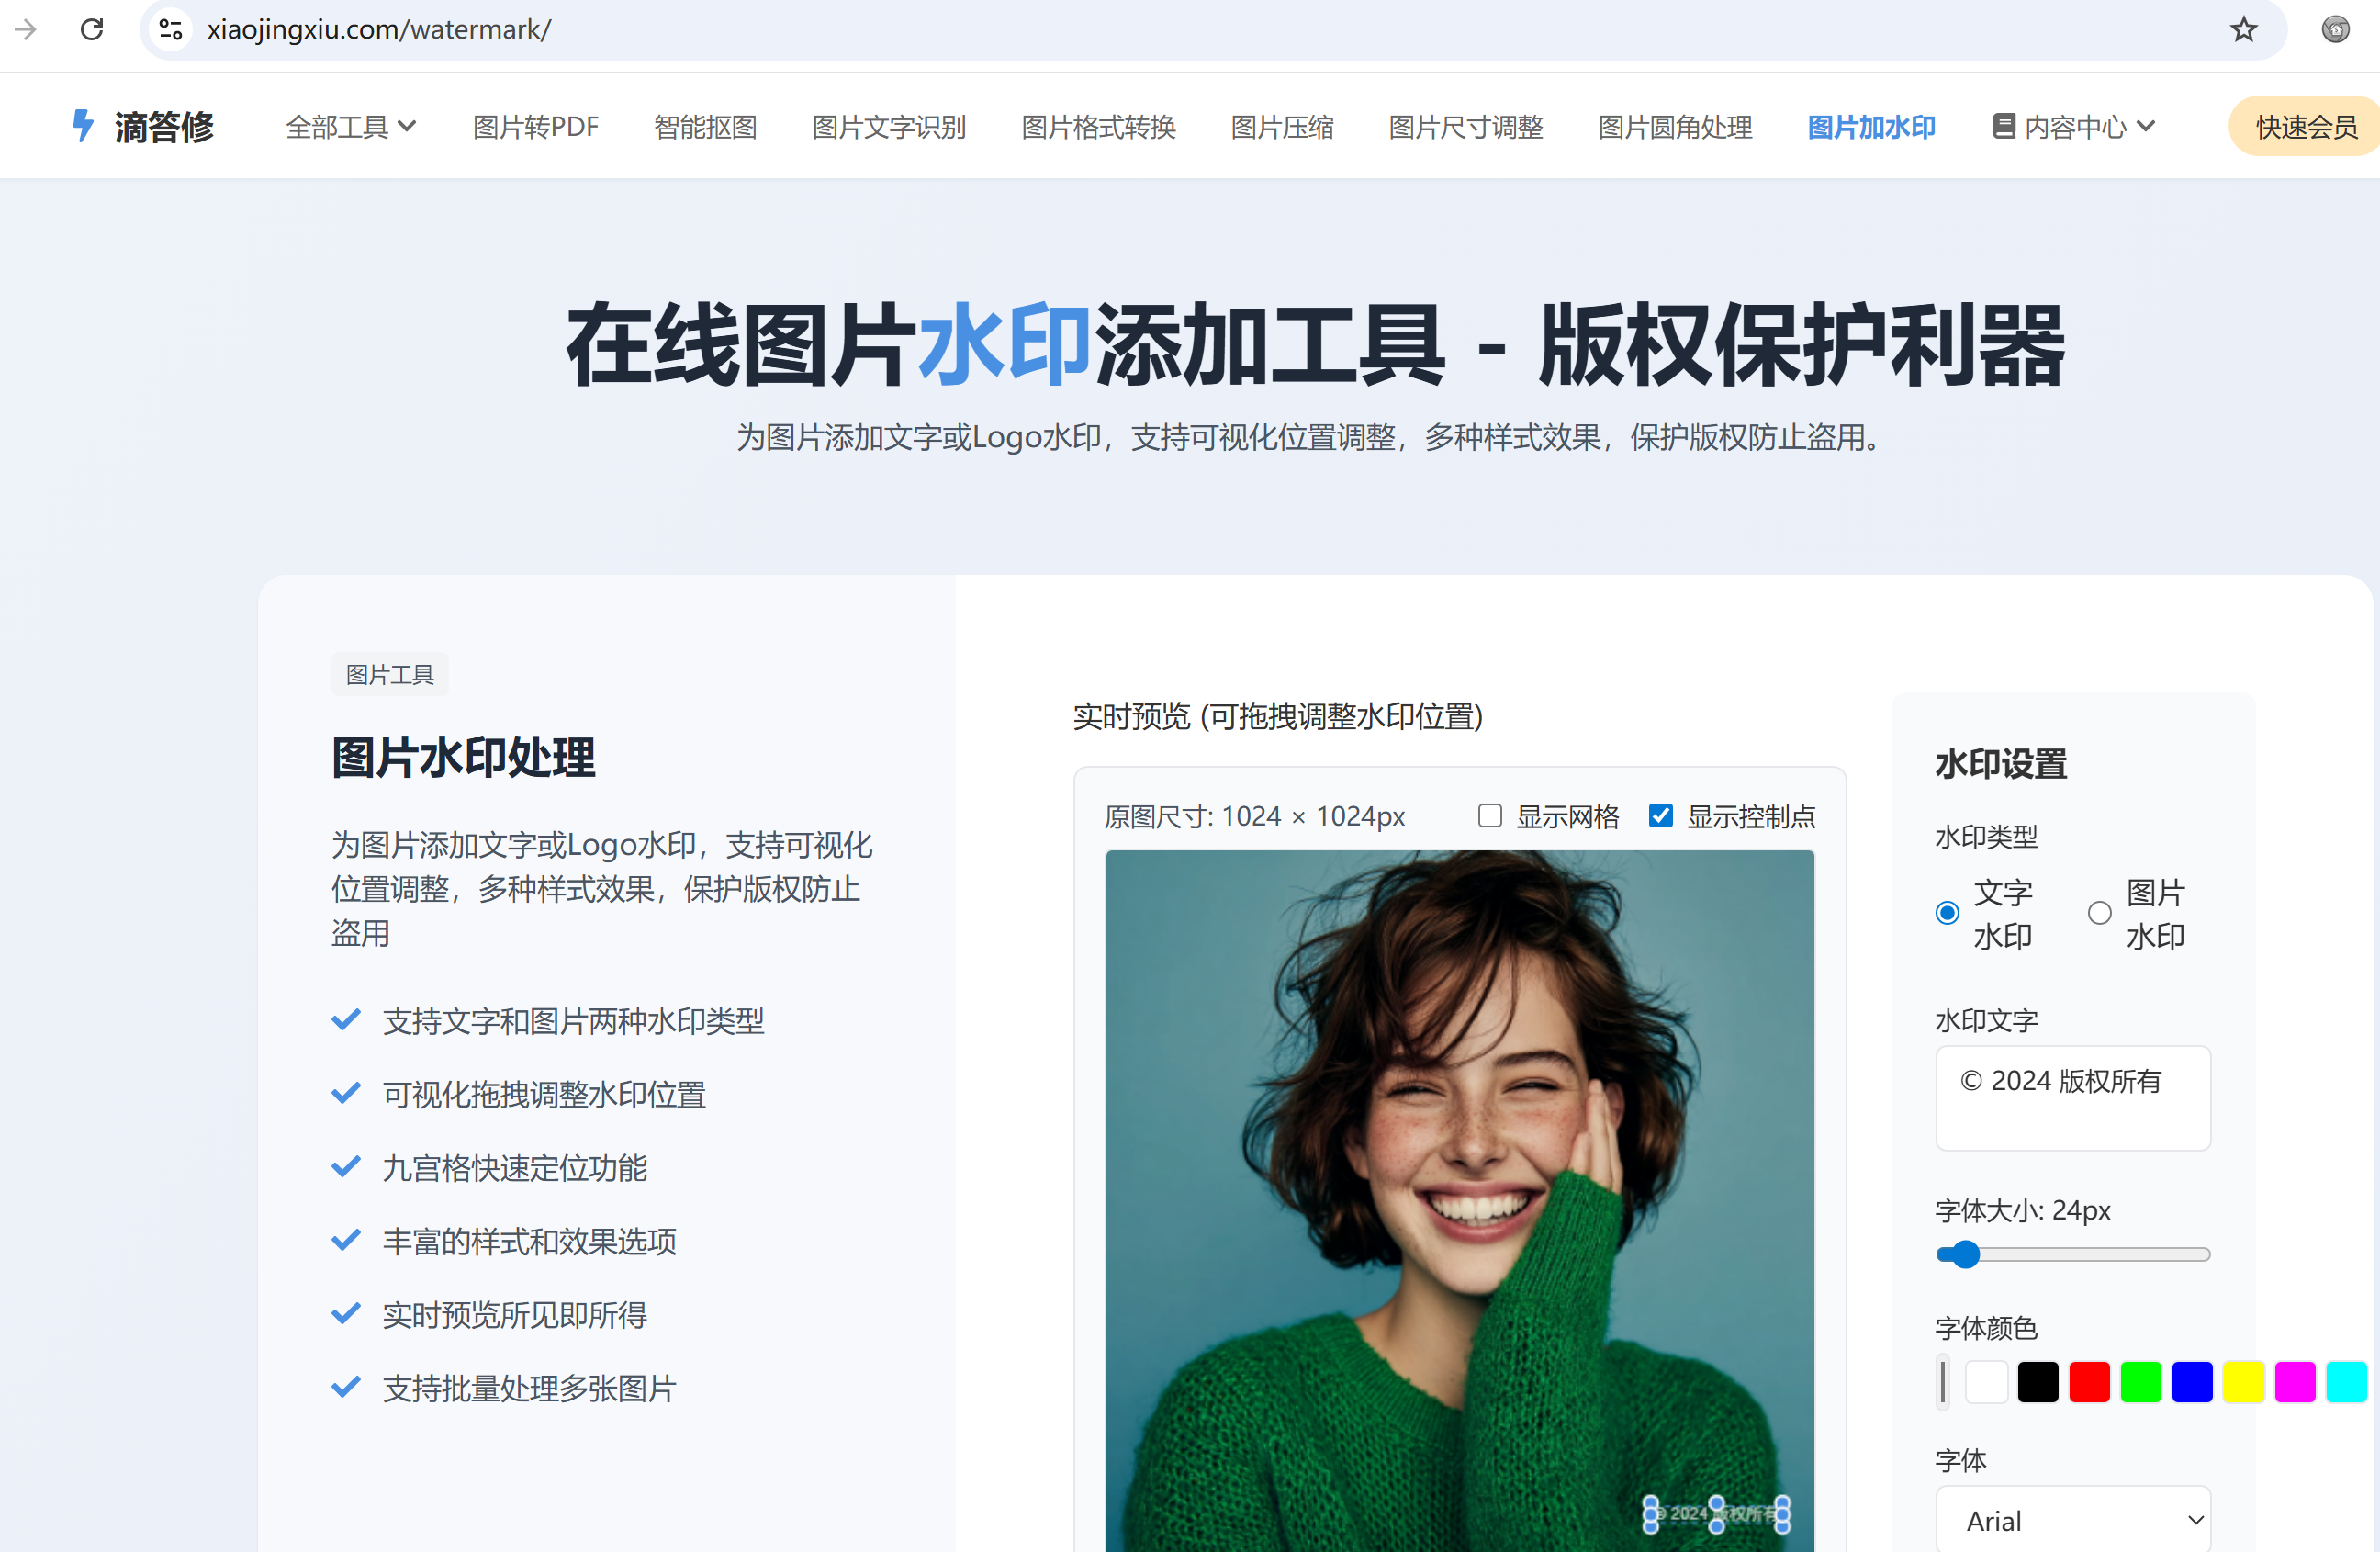Viewport: 2380px width, 1552px height.
Task: Click the browser profile avatar icon
Action: (2335, 29)
